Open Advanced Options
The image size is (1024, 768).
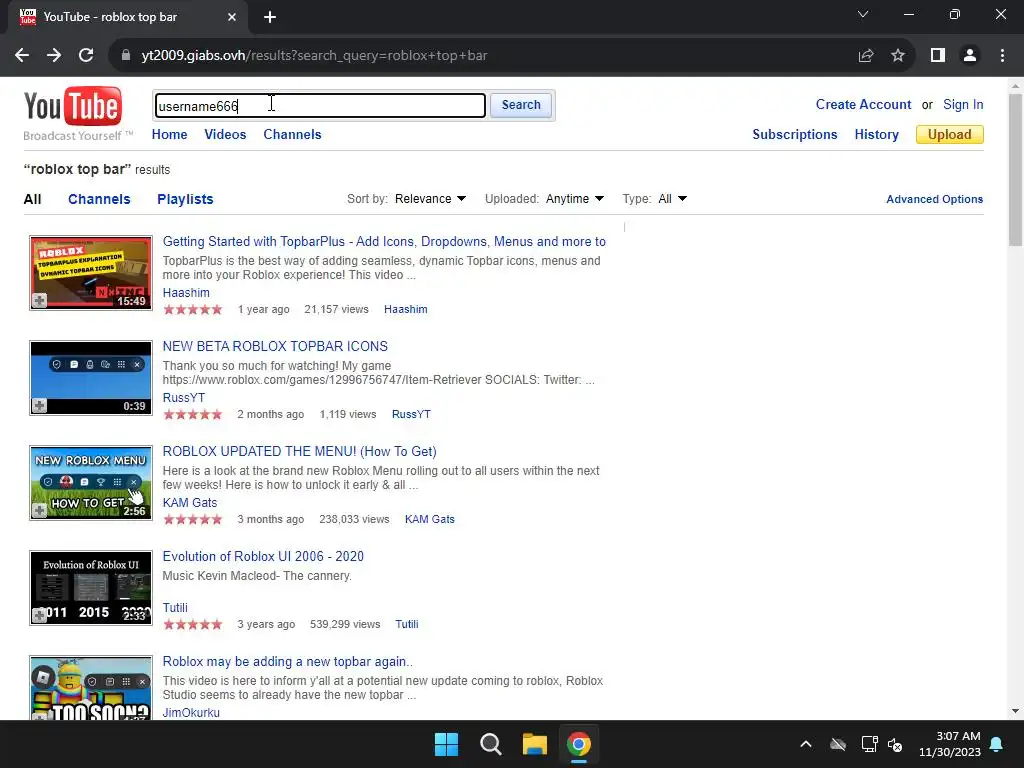935,199
